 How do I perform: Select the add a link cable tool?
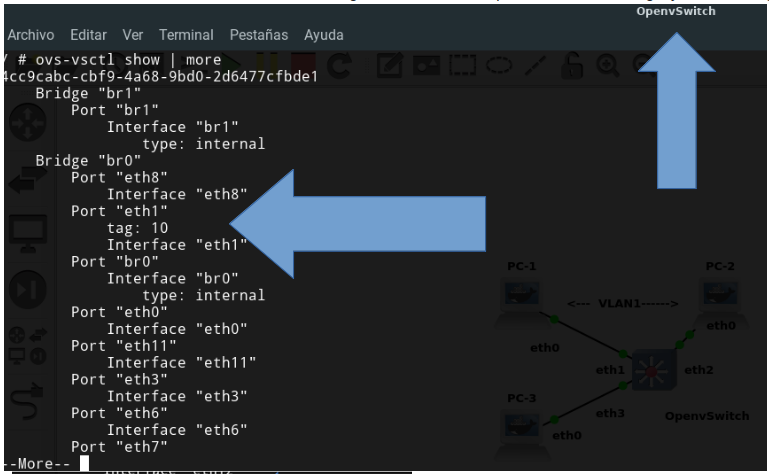[x=24, y=400]
